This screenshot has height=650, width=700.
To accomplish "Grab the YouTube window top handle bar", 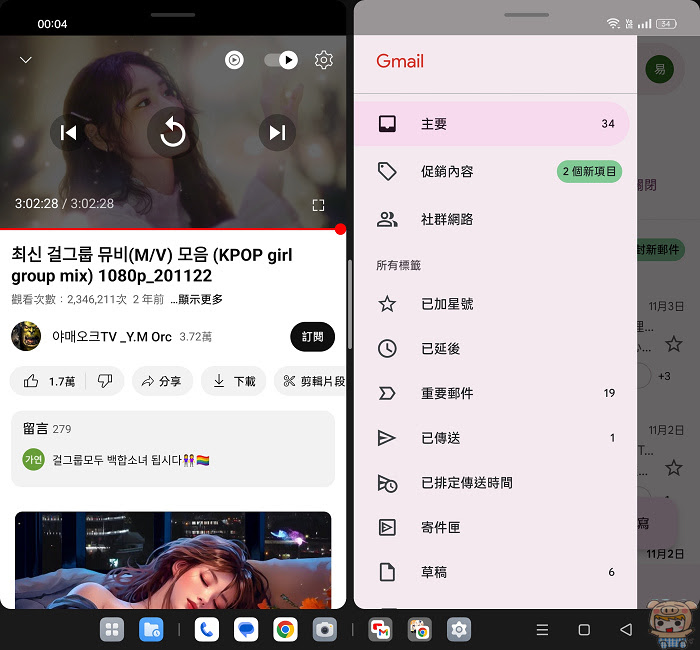I will pyautogui.click(x=173, y=15).
